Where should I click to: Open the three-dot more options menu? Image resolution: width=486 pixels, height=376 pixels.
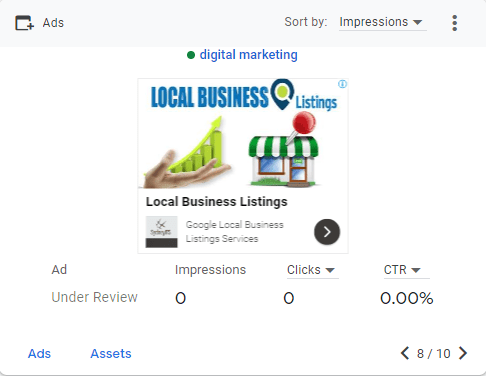coord(454,23)
